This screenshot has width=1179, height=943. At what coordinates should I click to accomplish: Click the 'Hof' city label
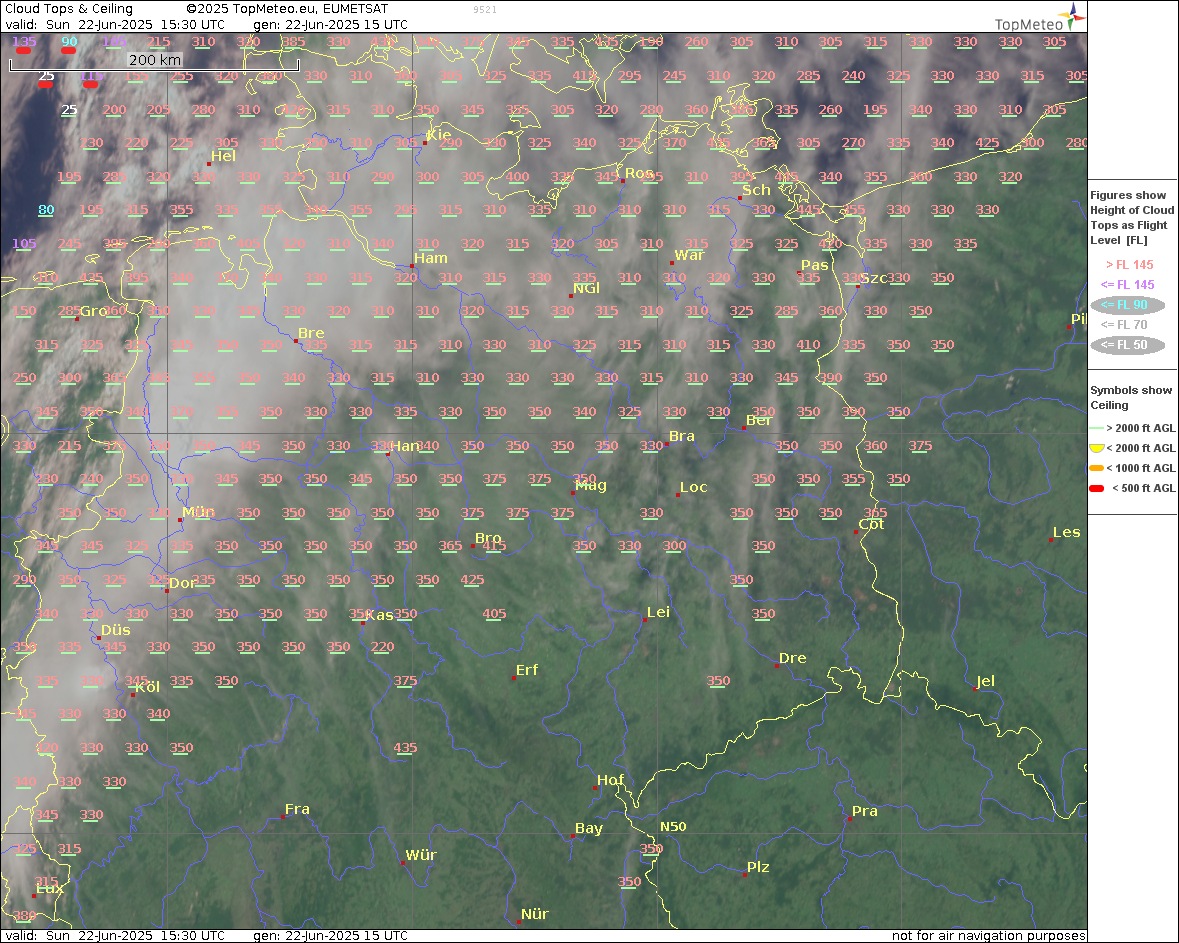pos(611,780)
